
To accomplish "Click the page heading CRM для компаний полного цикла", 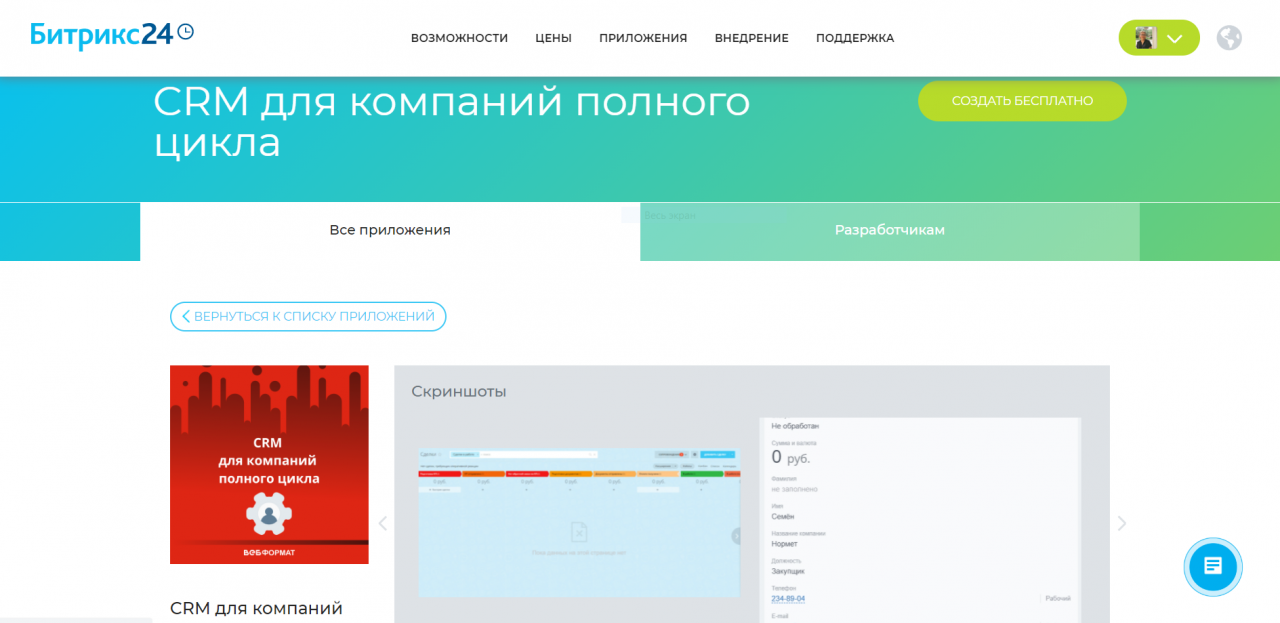I will pos(451,122).
